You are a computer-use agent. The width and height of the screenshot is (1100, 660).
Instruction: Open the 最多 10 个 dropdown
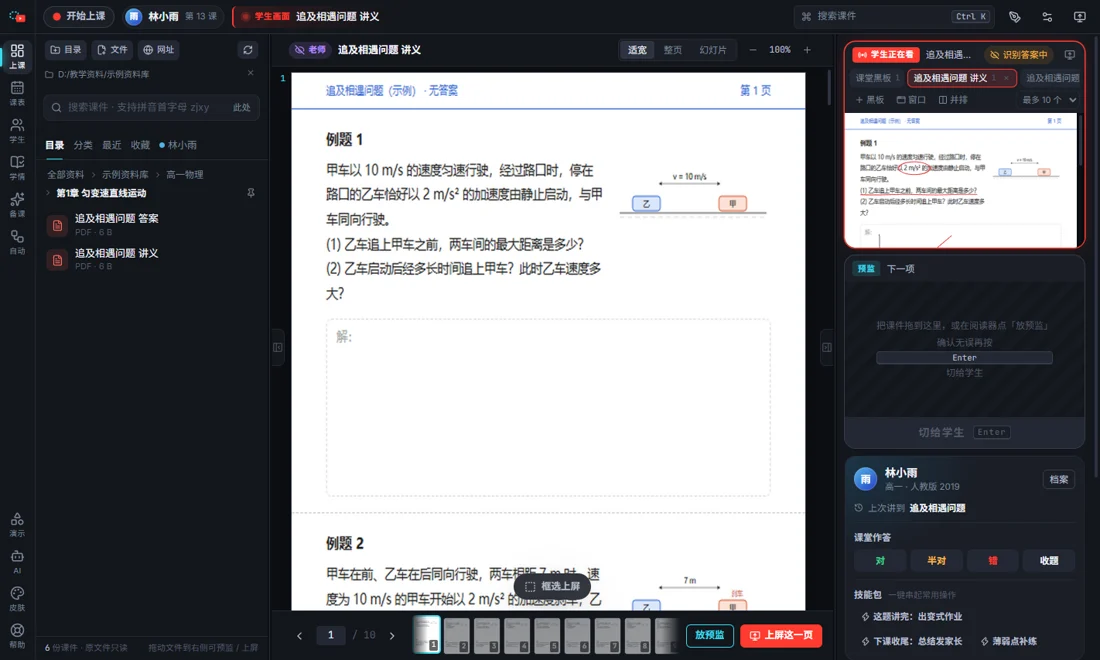(1049, 100)
